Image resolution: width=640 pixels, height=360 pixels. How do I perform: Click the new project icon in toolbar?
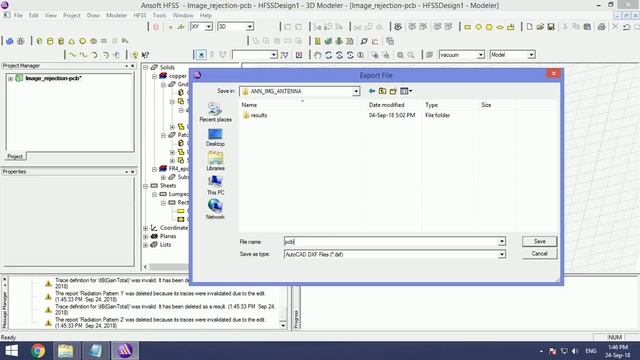tap(529, 27)
